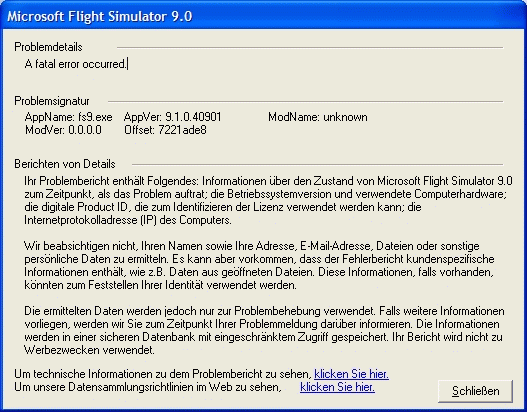Click the AppName: fs9.exe text
Screen dimensions: 527x412
tap(69, 117)
